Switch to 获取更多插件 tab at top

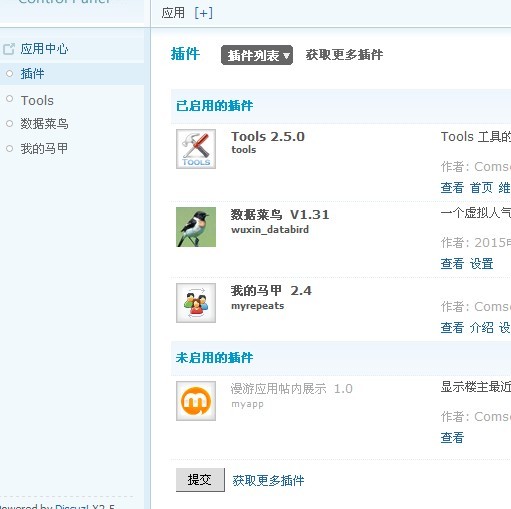point(344,55)
